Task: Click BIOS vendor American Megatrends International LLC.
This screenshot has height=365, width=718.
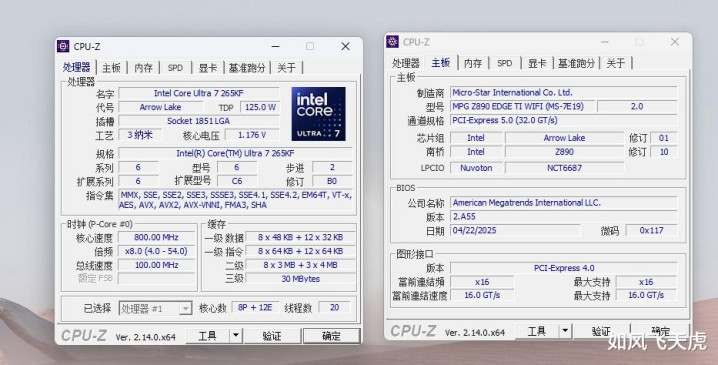Action: pos(564,202)
